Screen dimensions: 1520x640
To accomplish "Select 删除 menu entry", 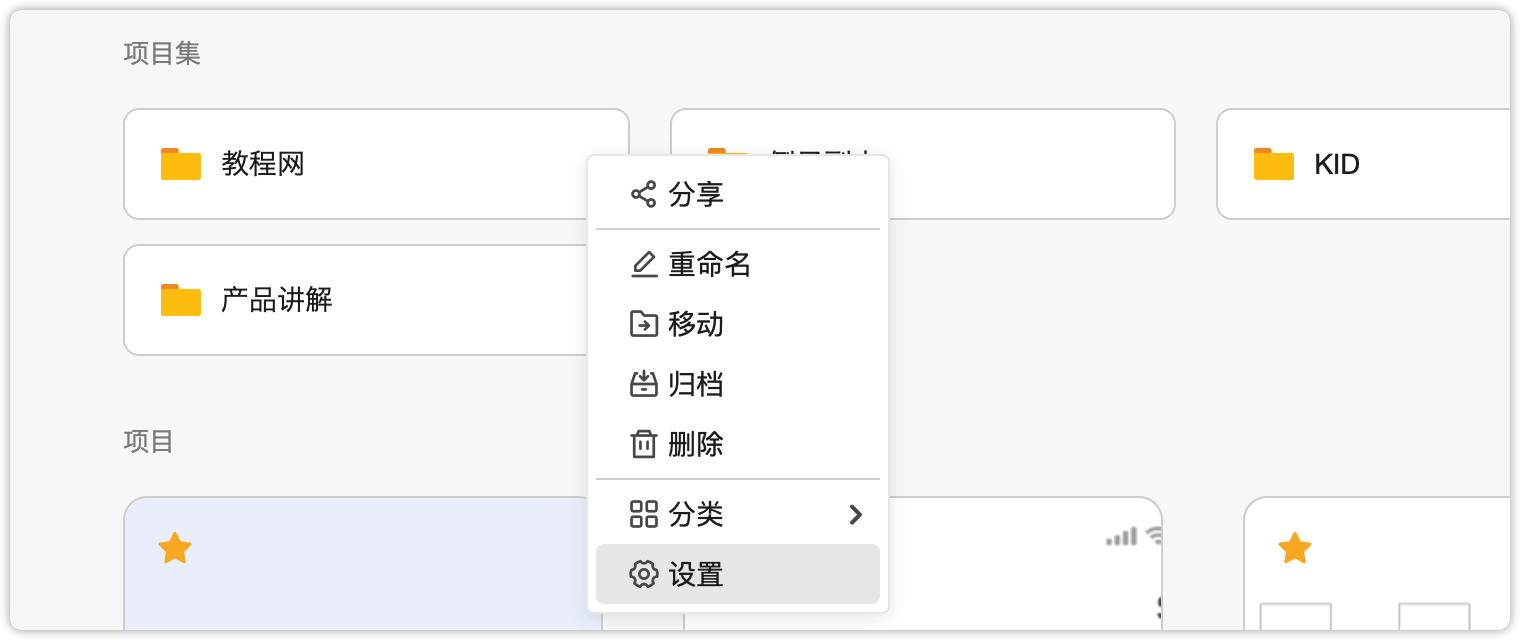I will pyautogui.click(x=696, y=444).
